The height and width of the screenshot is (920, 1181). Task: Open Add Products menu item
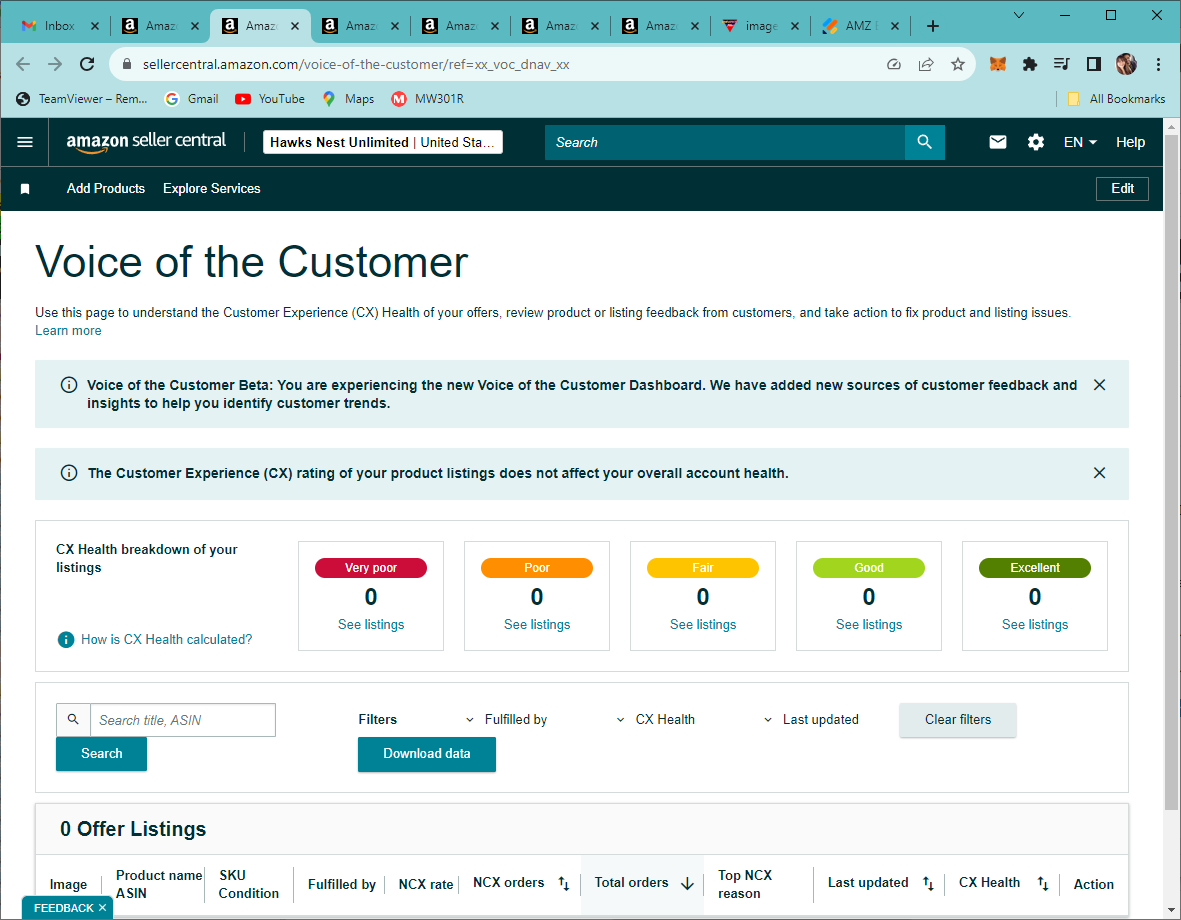[x=105, y=188]
